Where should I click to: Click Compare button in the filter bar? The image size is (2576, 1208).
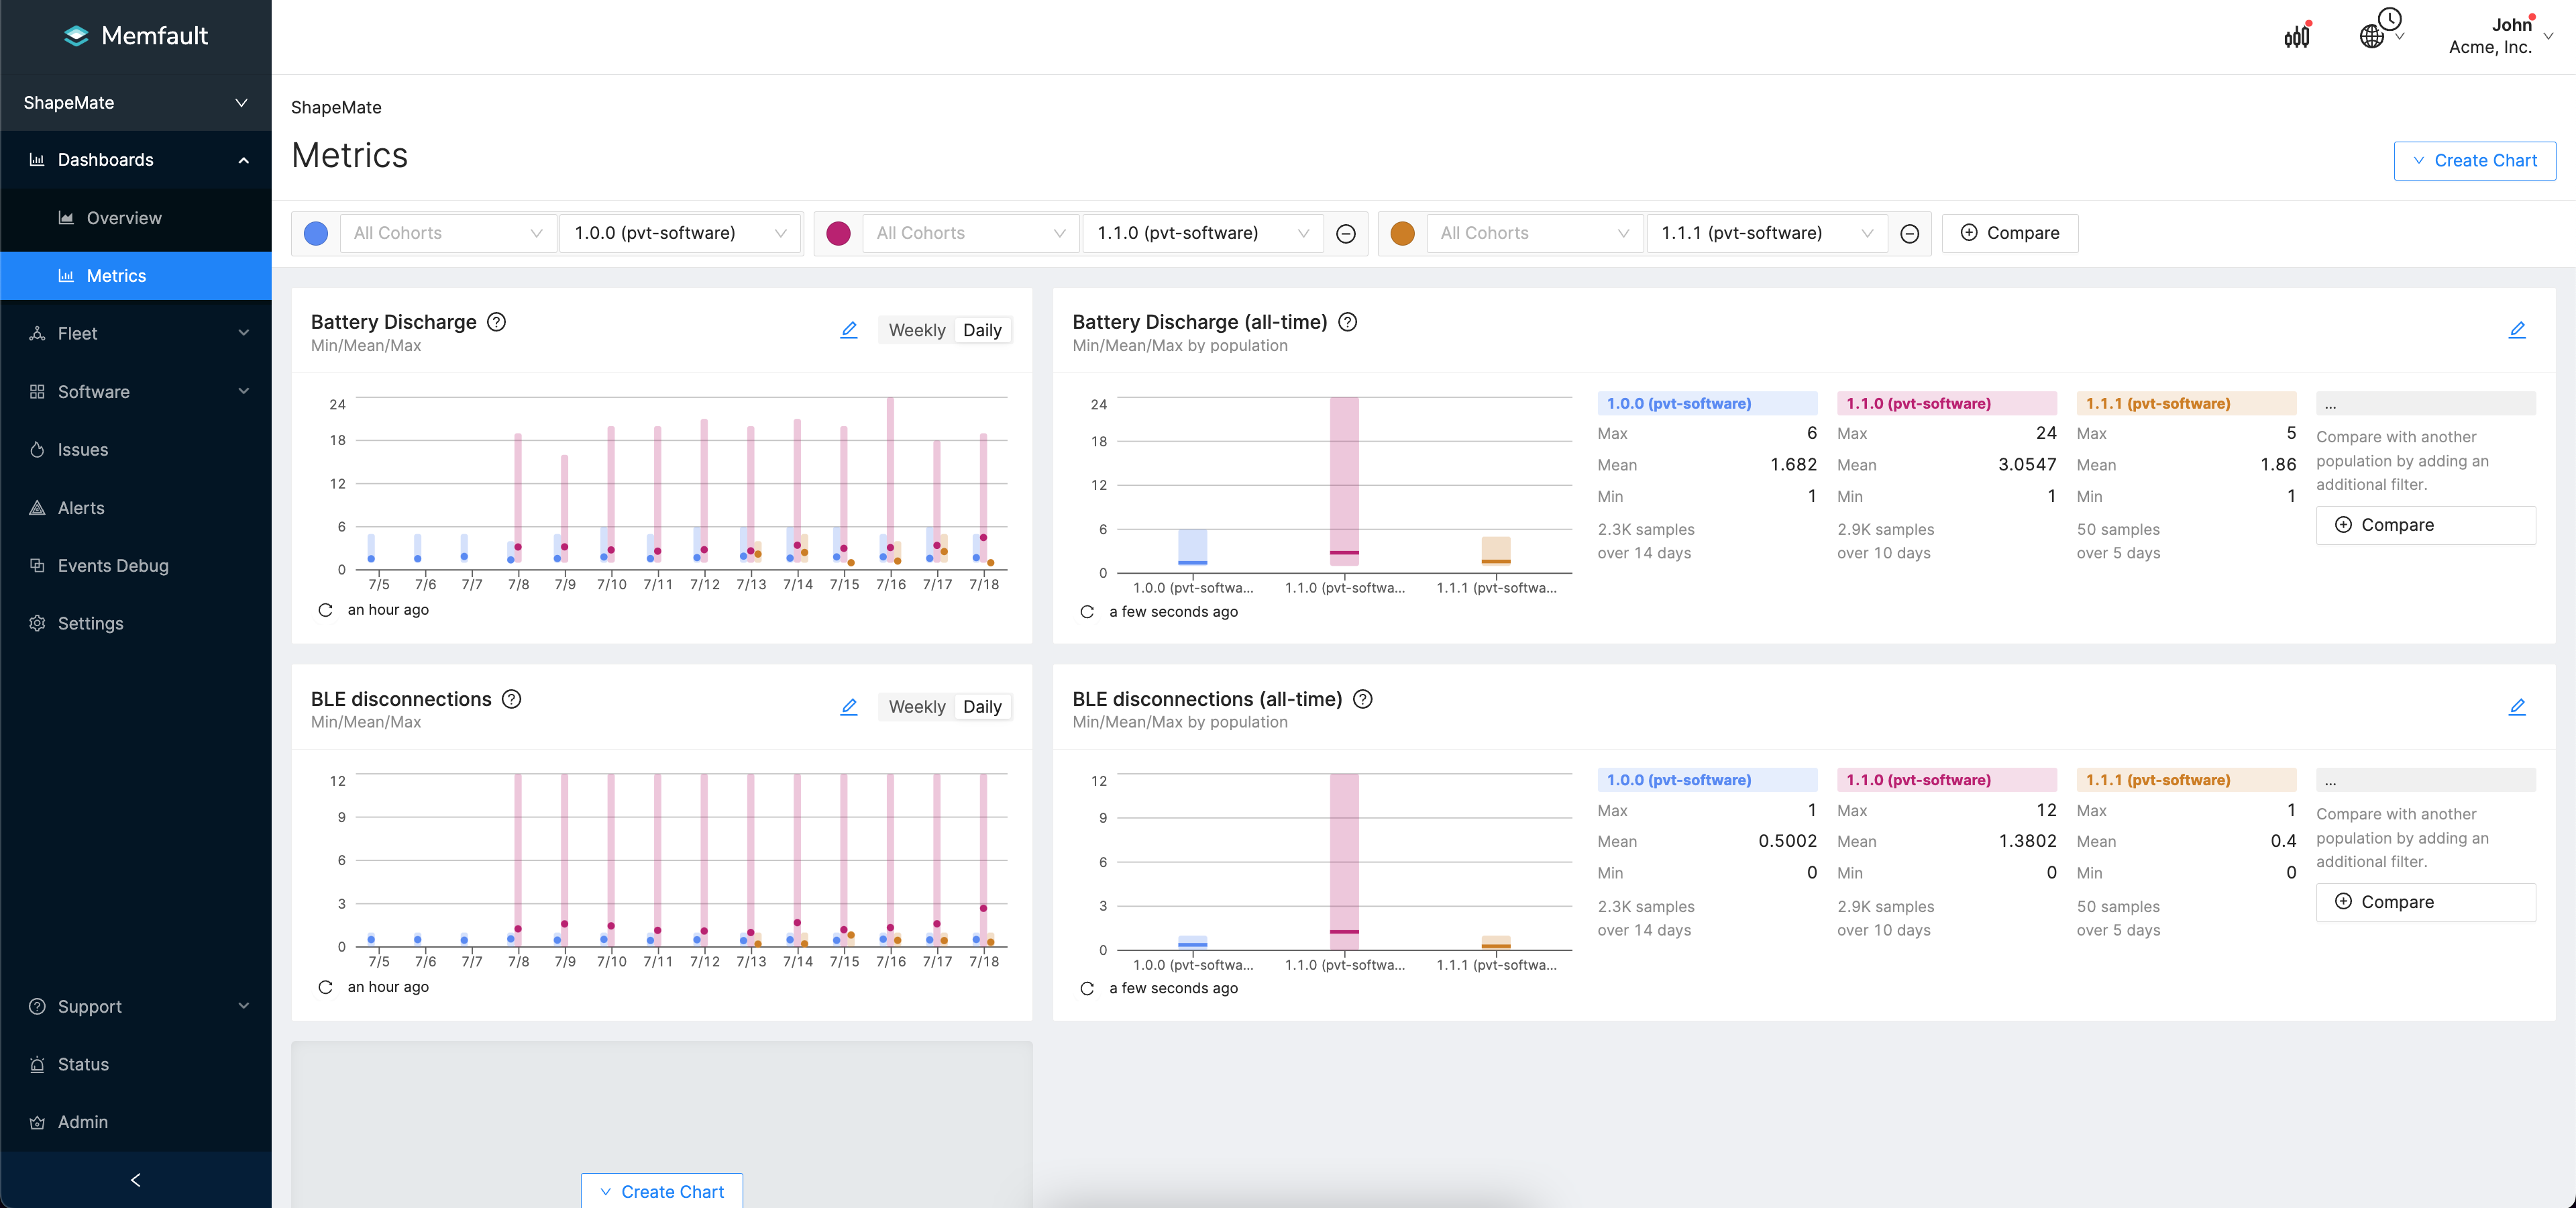(x=2009, y=233)
